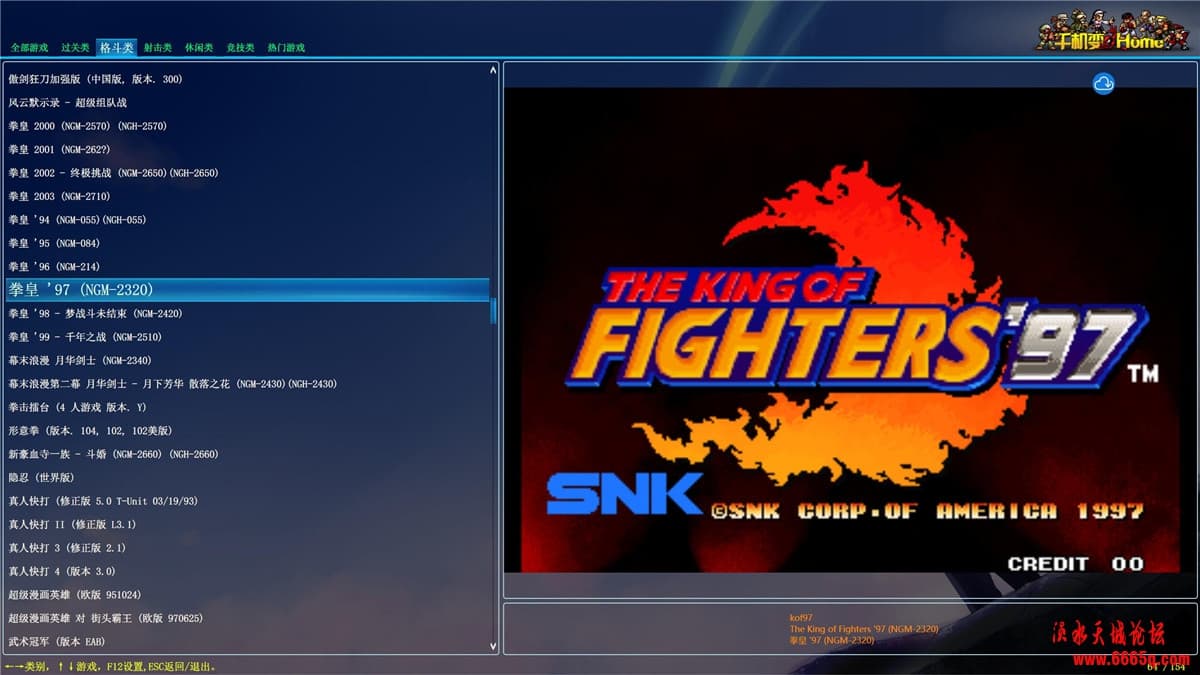The image size is (1200, 675).
Task: Go to the 竞技类 tab
Action: click(x=240, y=47)
